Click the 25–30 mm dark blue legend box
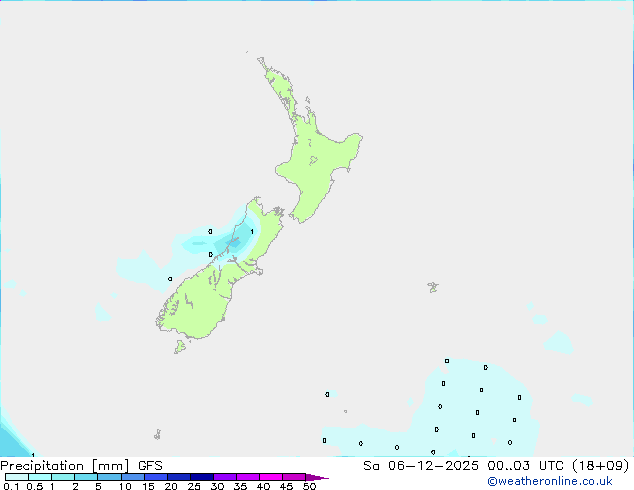The height and width of the screenshot is (490, 634). tap(202, 477)
